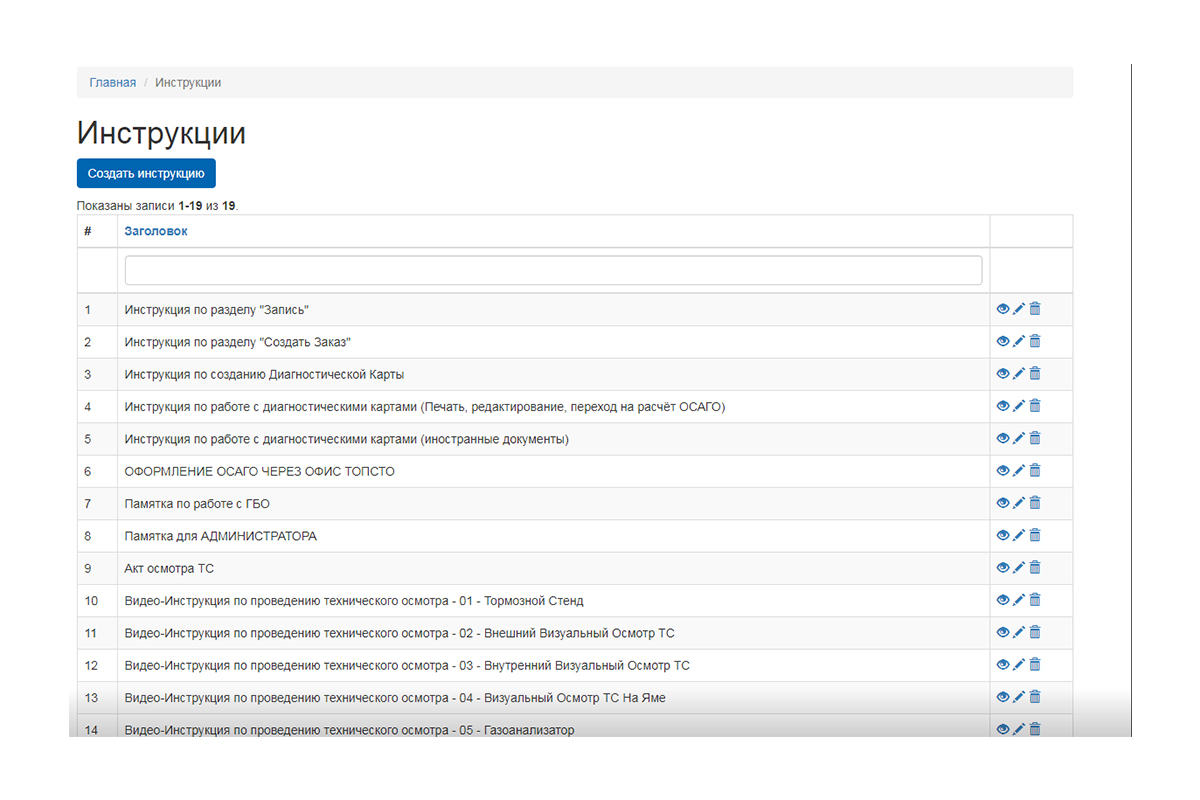View 'Инструкция по созданию Диагностической Карты' eye icon
This screenshot has height=800, width=1200.
click(1003, 373)
